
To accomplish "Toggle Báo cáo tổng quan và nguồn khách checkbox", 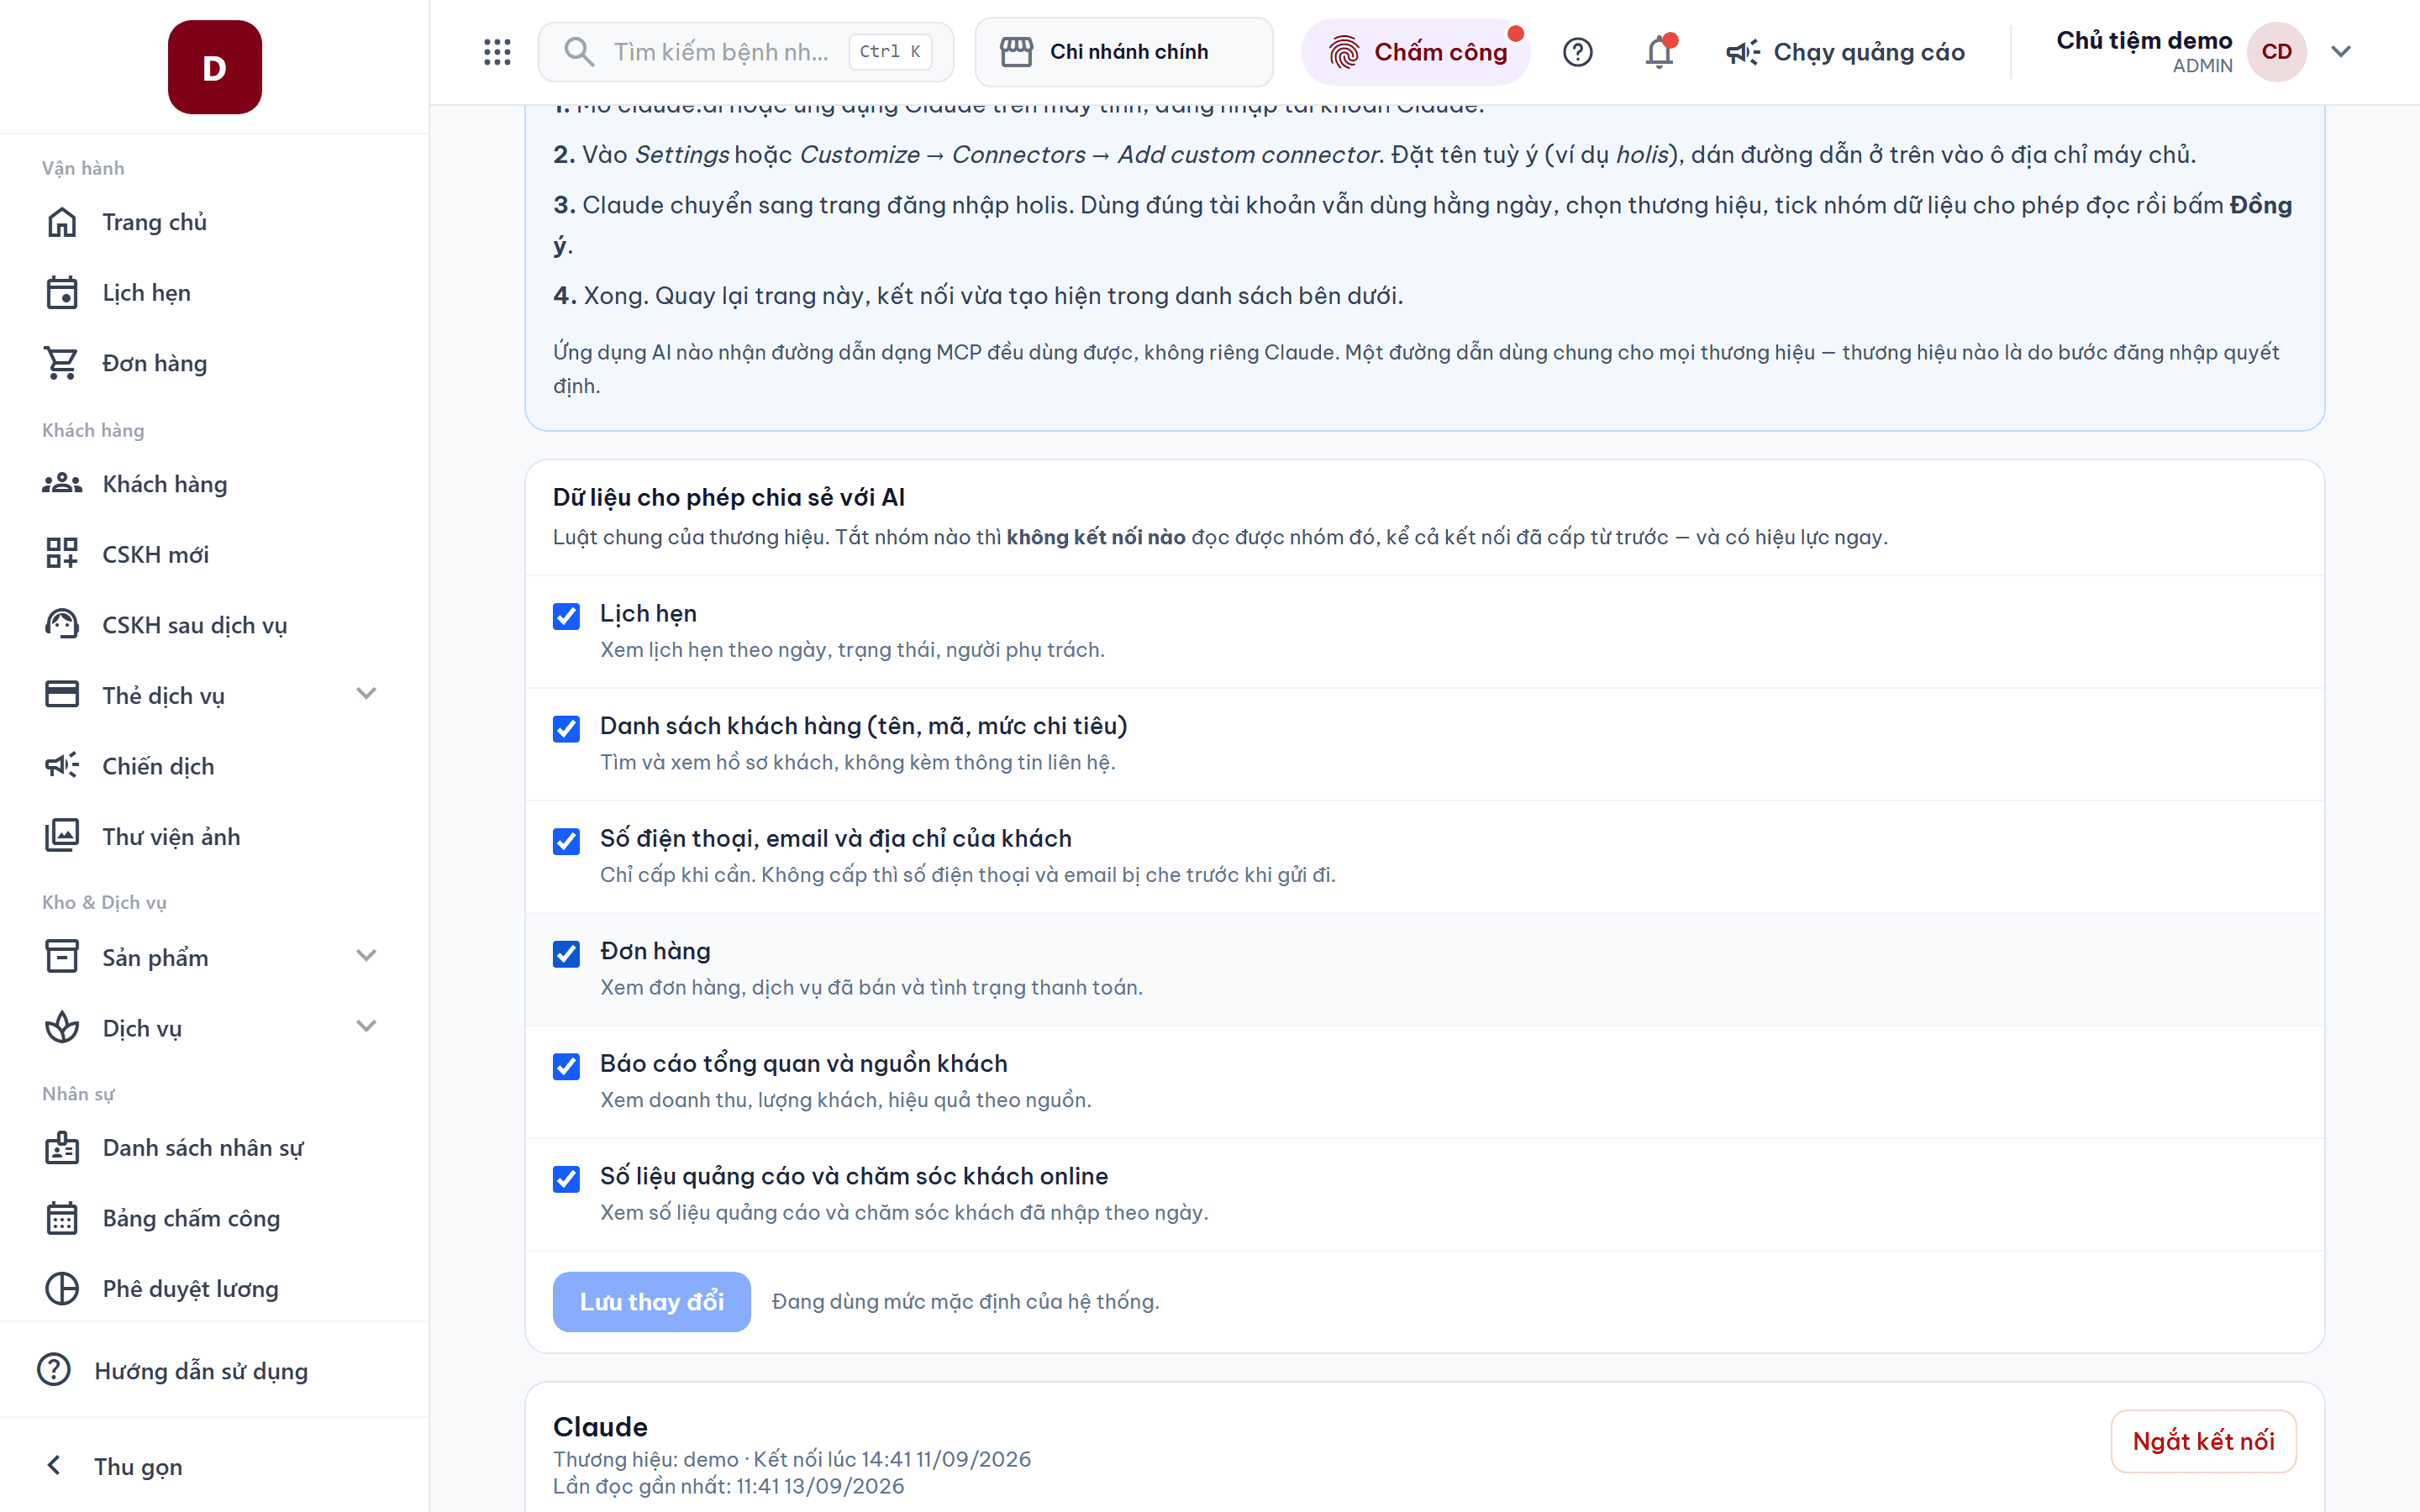I will point(566,1067).
